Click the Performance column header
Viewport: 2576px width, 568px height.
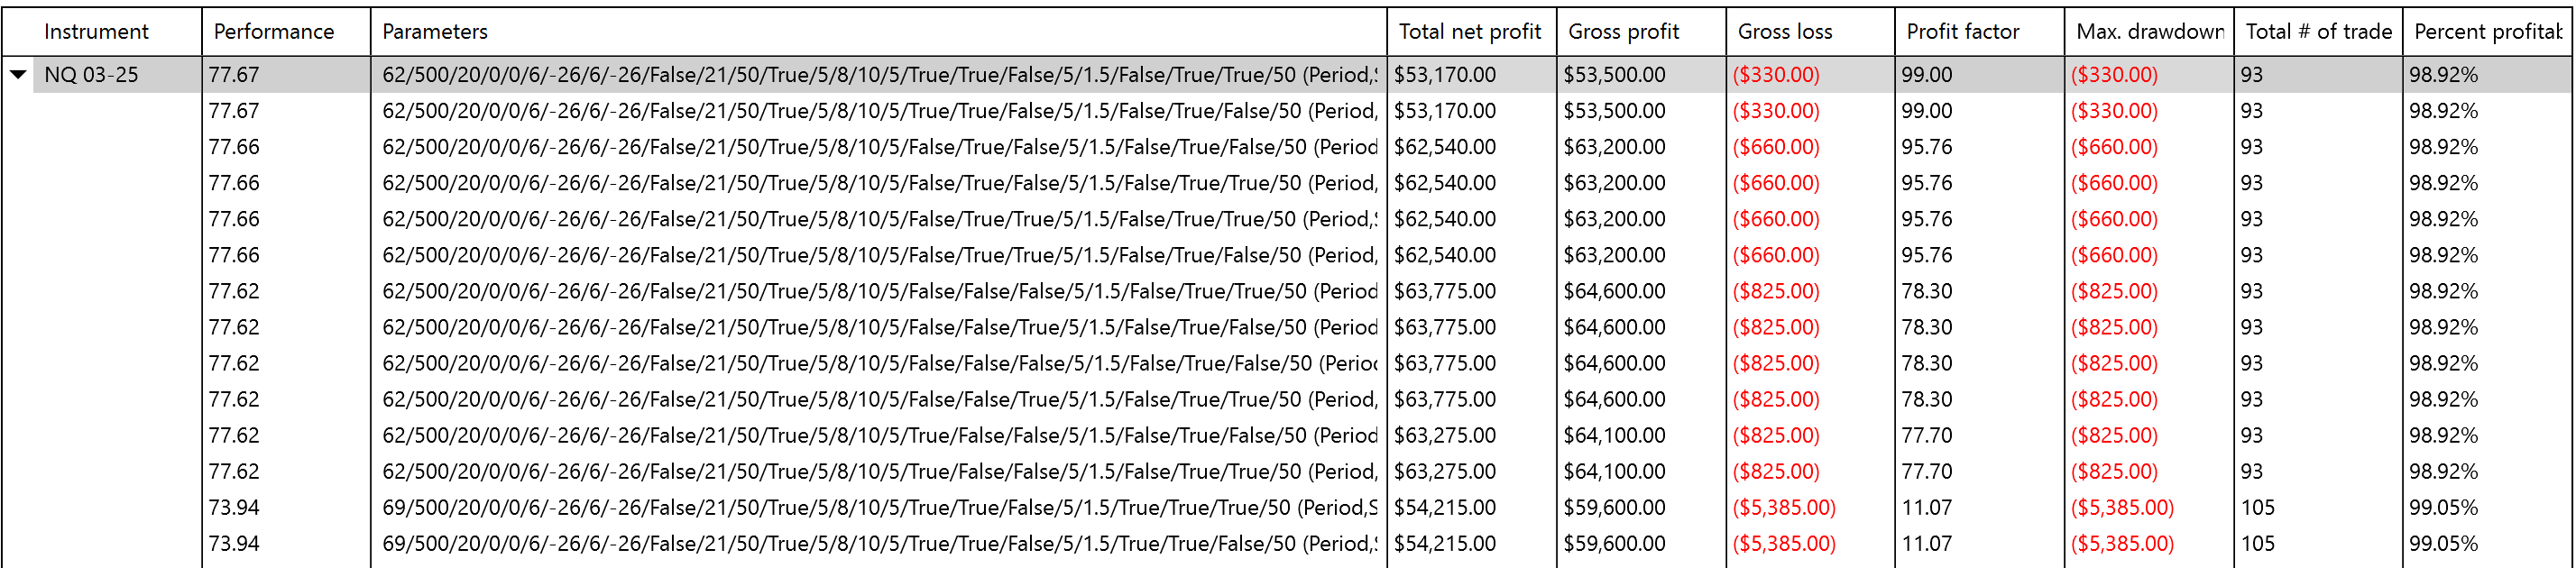click(x=277, y=31)
